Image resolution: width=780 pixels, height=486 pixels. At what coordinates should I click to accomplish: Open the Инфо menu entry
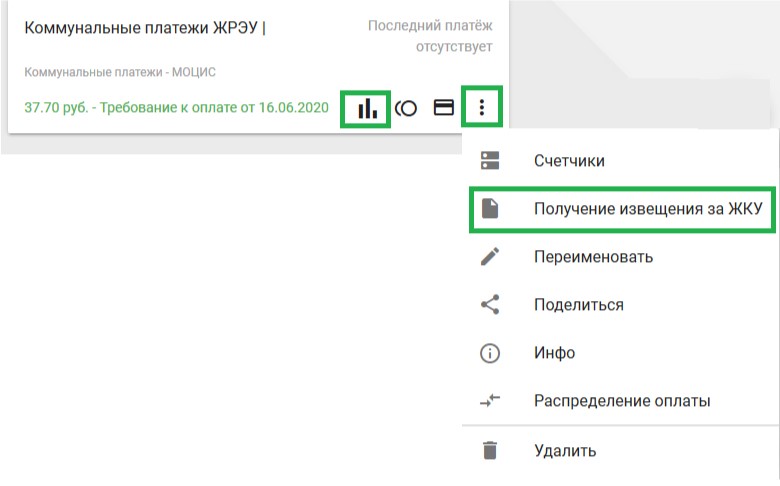(x=554, y=353)
